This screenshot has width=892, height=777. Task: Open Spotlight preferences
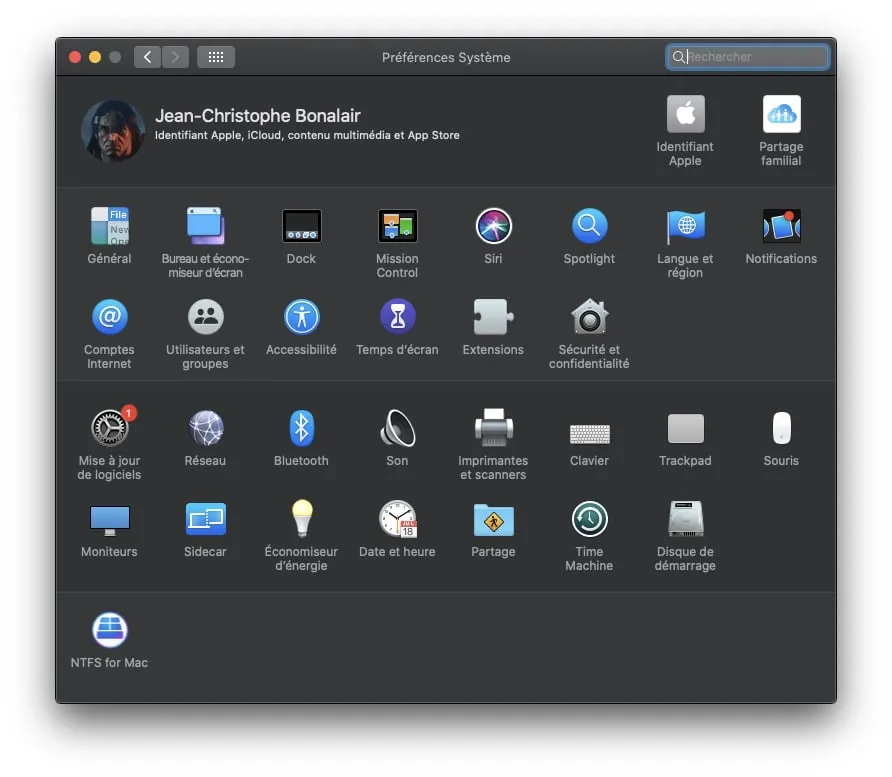[589, 226]
